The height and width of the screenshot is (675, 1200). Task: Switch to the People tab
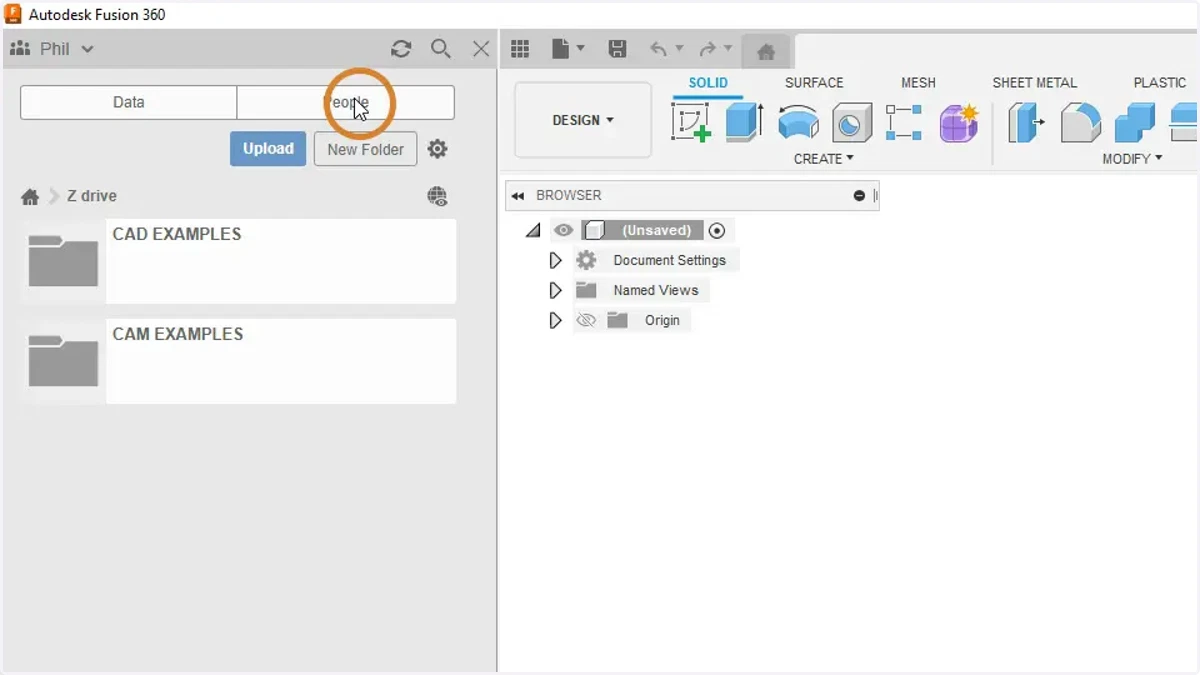(346, 102)
